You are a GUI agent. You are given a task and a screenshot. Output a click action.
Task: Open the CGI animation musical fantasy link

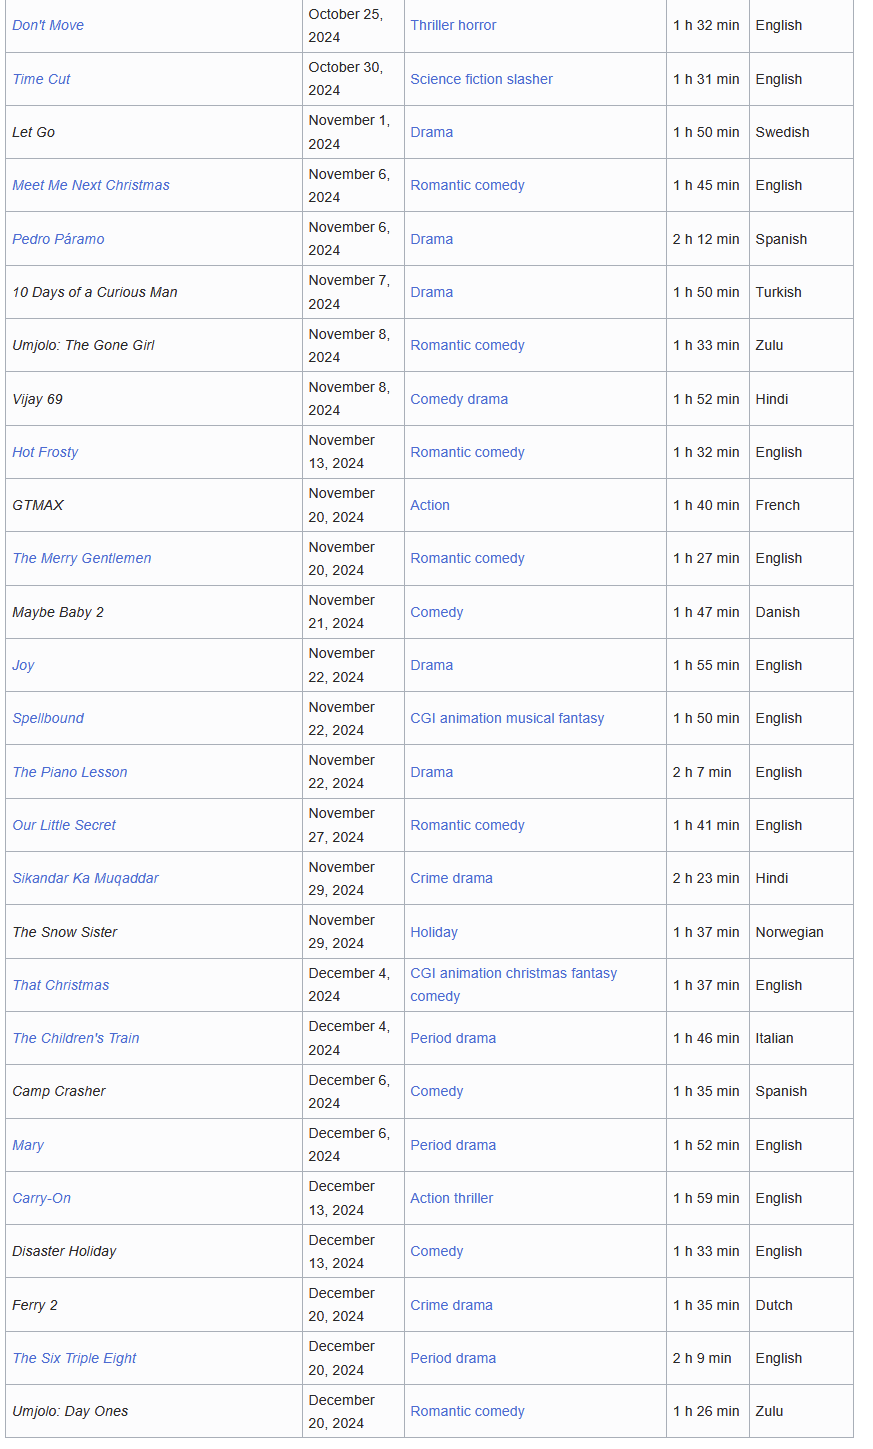[x=507, y=718]
